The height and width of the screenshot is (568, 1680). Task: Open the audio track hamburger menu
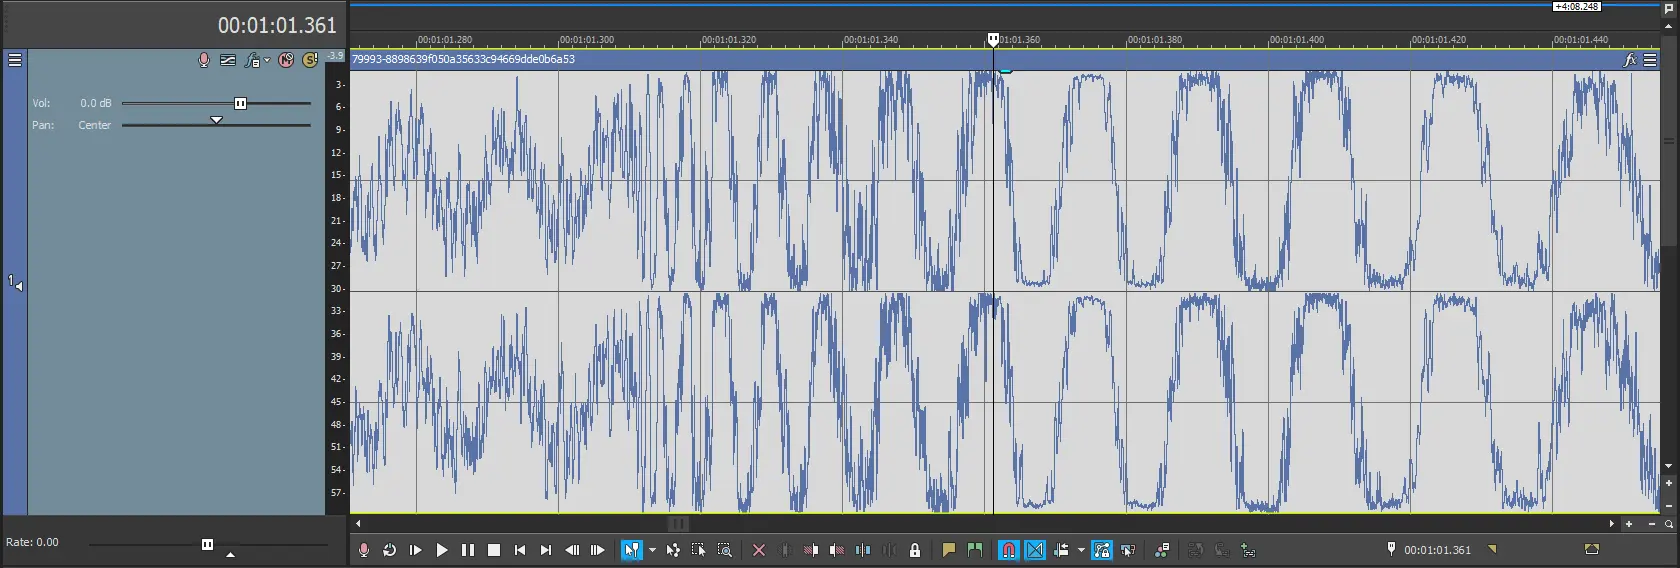(15, 60)
